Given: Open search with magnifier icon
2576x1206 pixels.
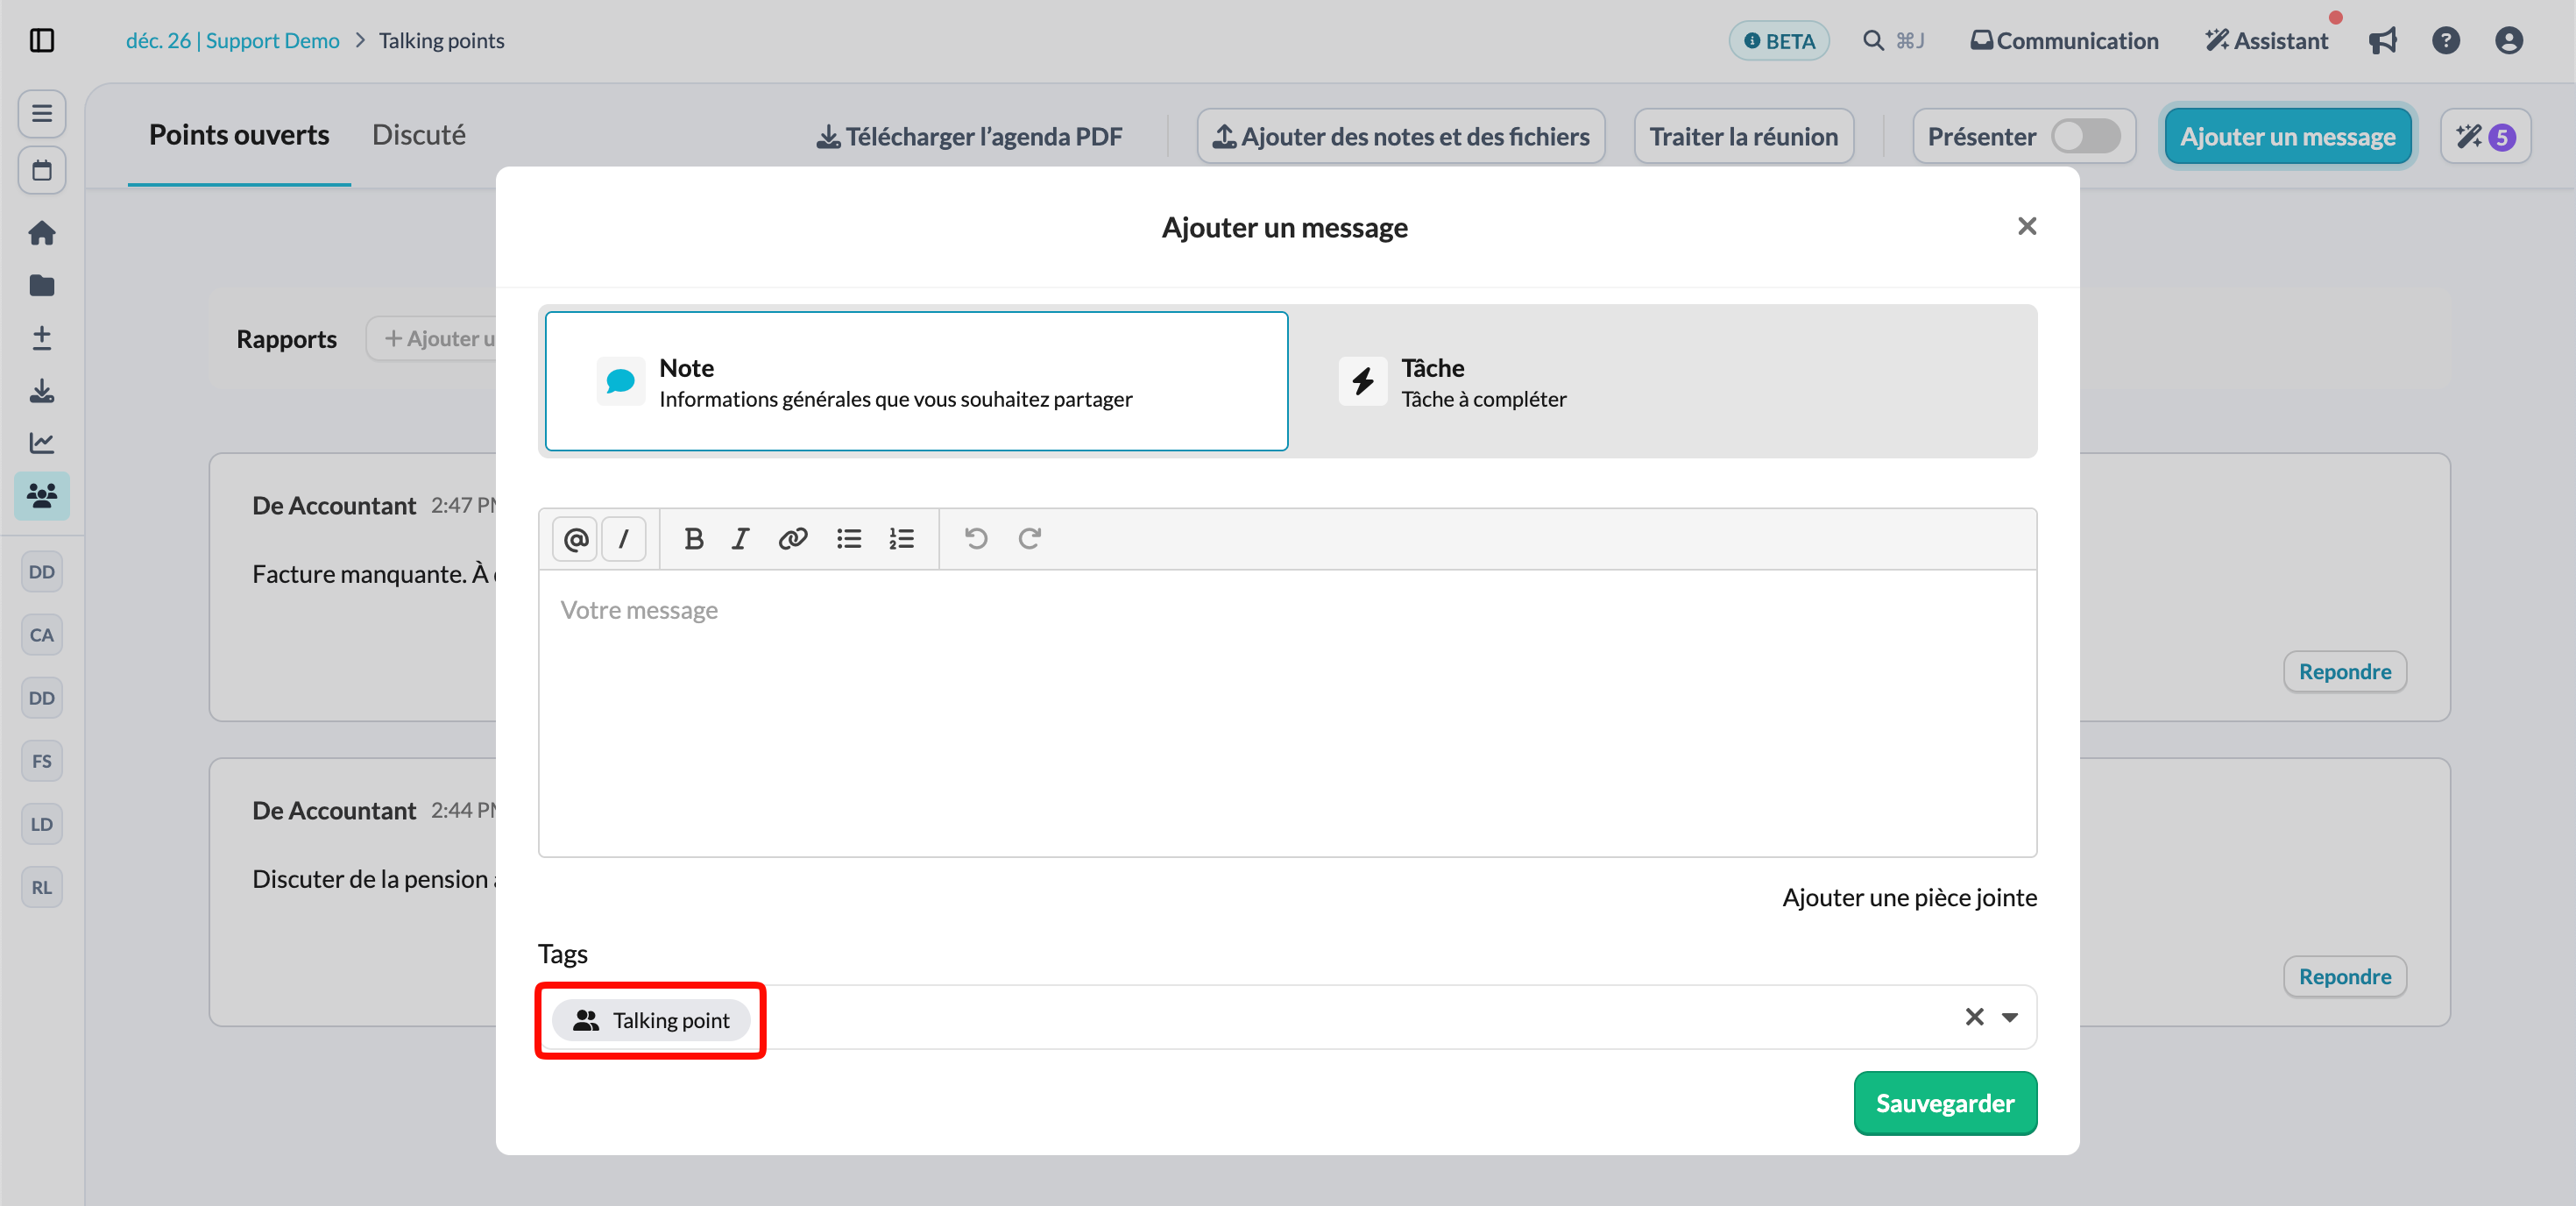Looking at the screenshot, I should [1874, 40].
